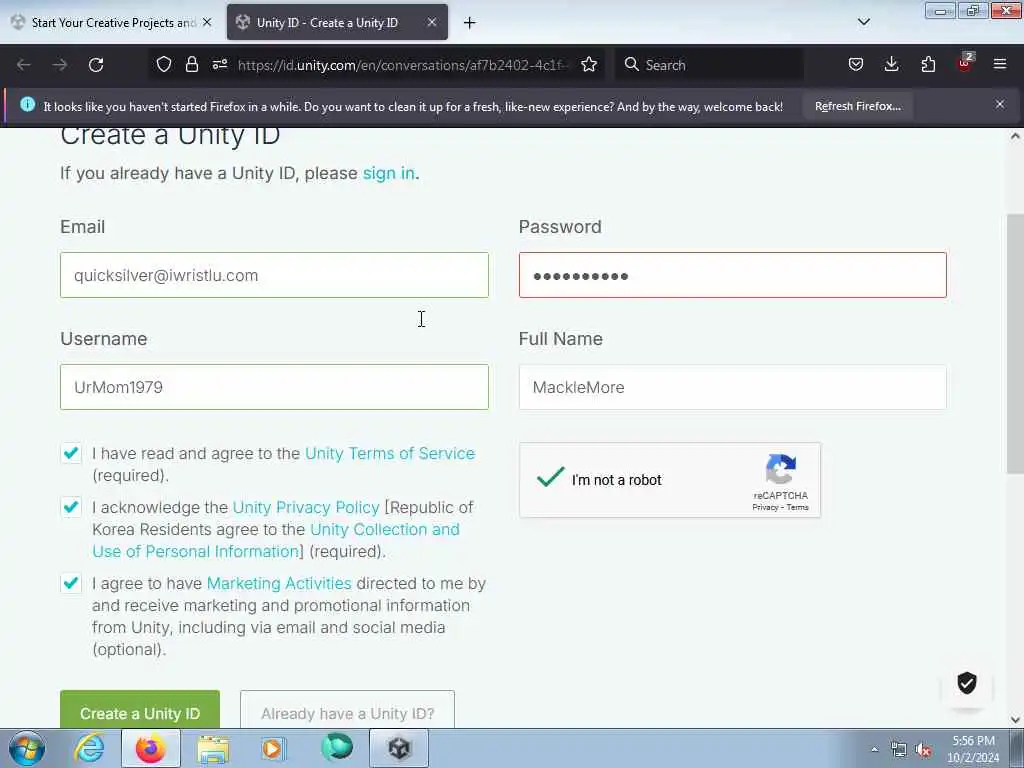This screenshot has width=1024, height=768.
Task: Open the Unity app in taskbar
Action: (x=399, y=748)
